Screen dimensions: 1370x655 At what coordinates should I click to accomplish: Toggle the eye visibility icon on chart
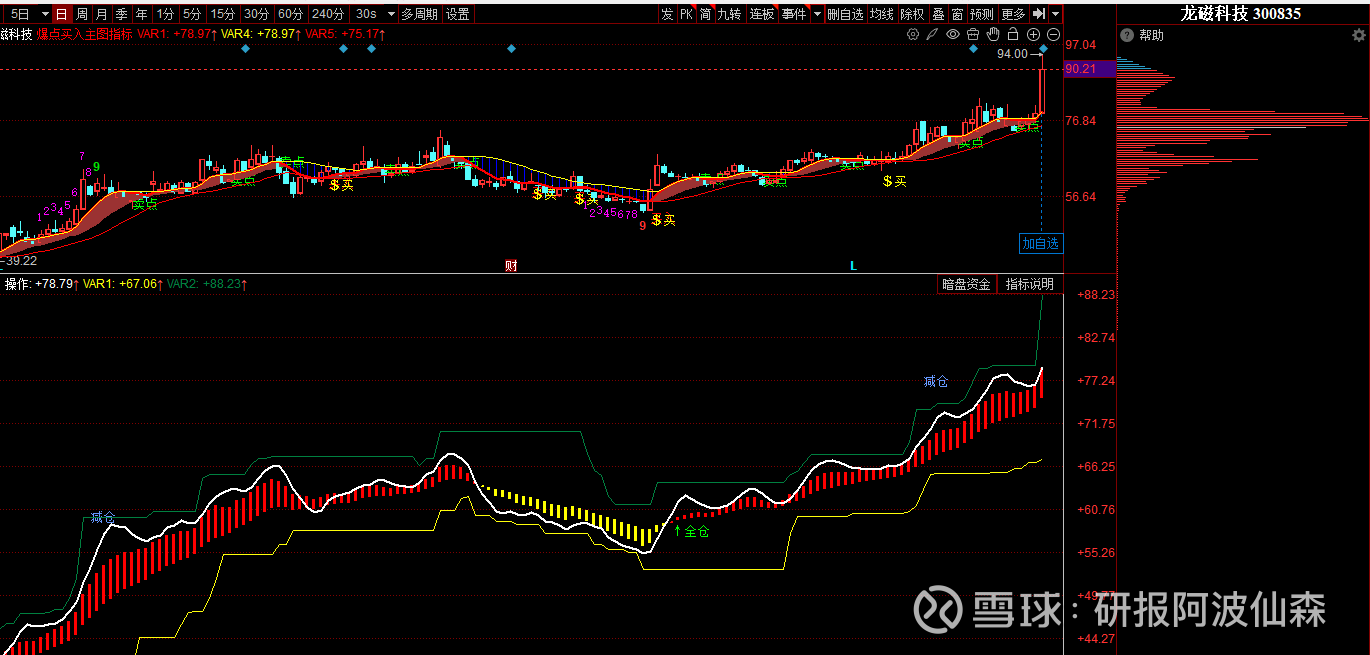click(953, 34)
